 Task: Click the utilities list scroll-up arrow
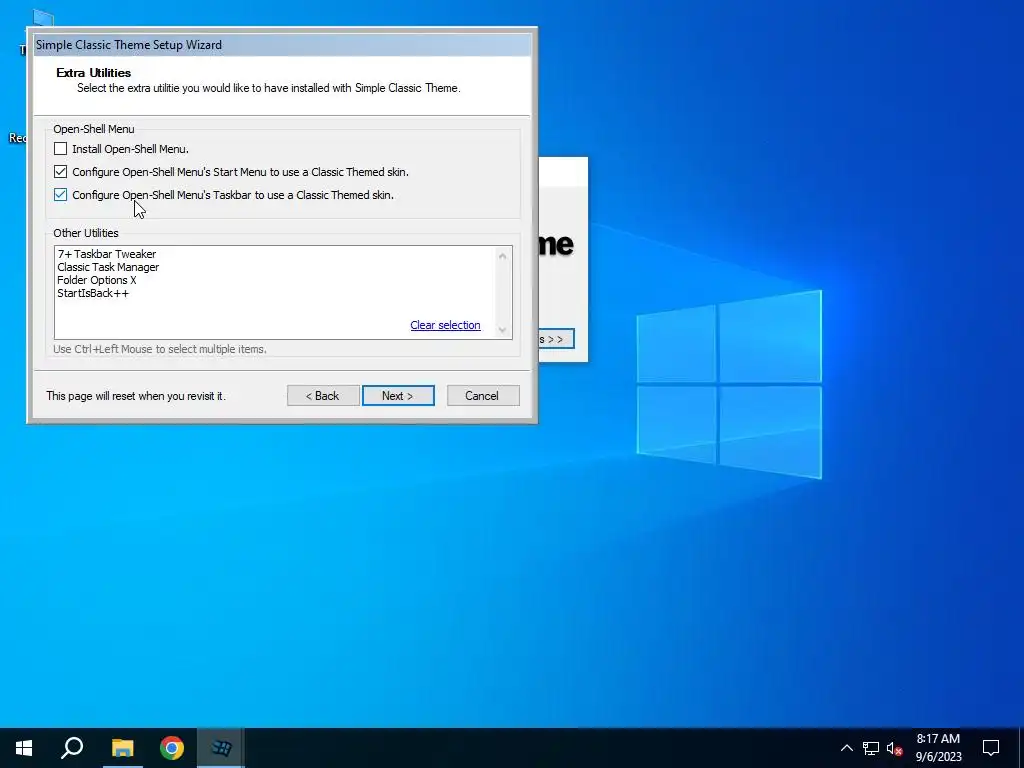pos(502,256)
